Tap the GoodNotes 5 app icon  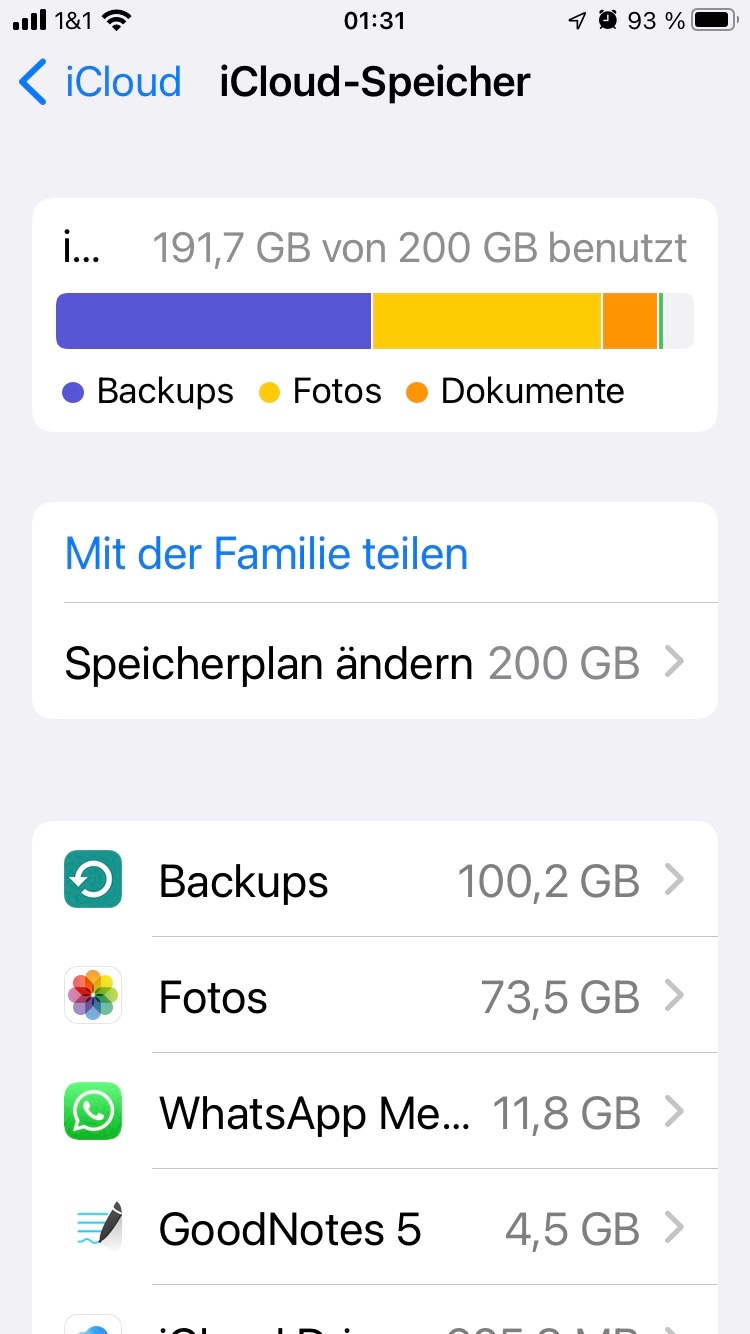(93, 1227)
